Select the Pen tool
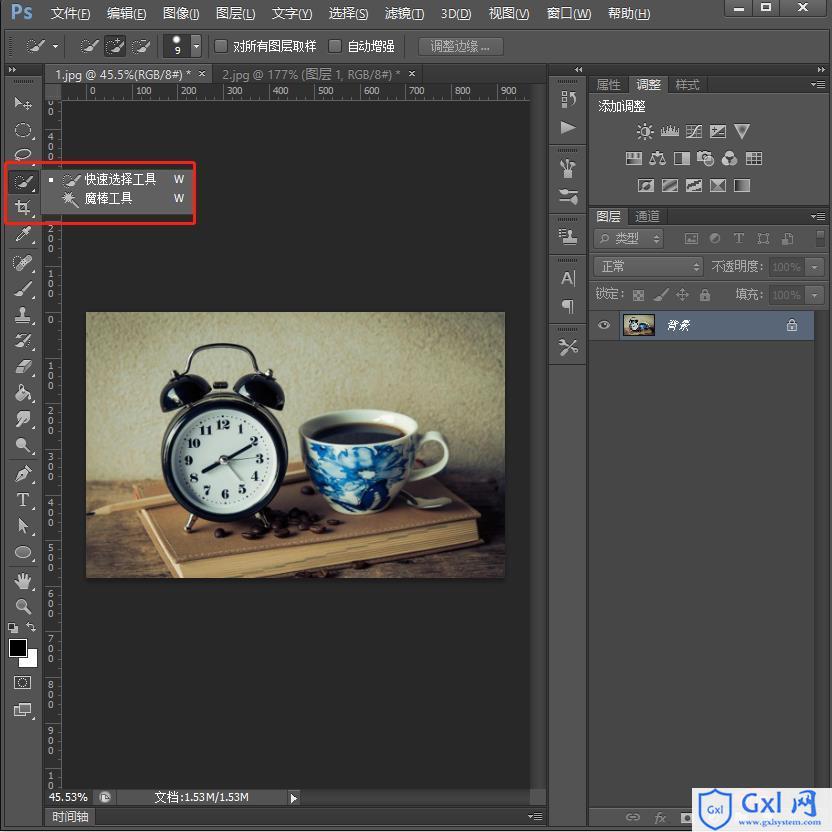Viewport: 832px width, 832px height. point(23,474)
